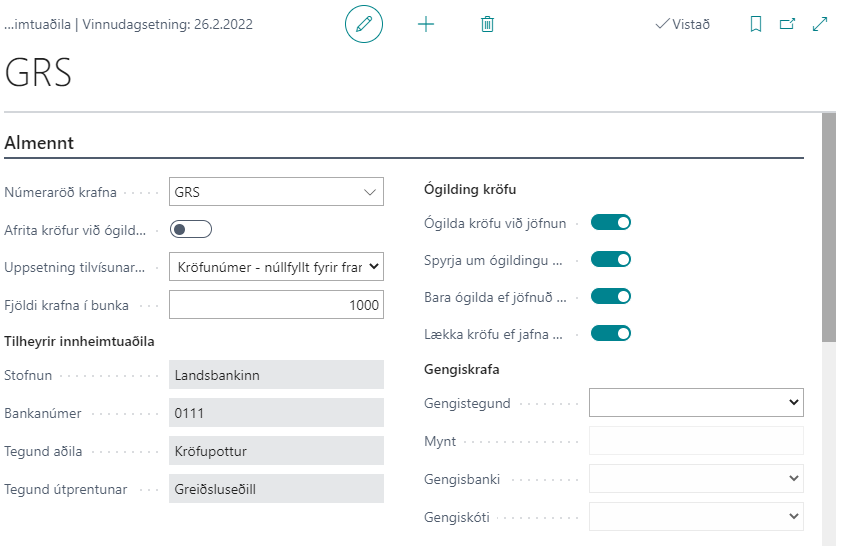
Task: Switch off Lækka kröfu ef jafna toggle
Action: pyautogui.click(x=611, y=333)
